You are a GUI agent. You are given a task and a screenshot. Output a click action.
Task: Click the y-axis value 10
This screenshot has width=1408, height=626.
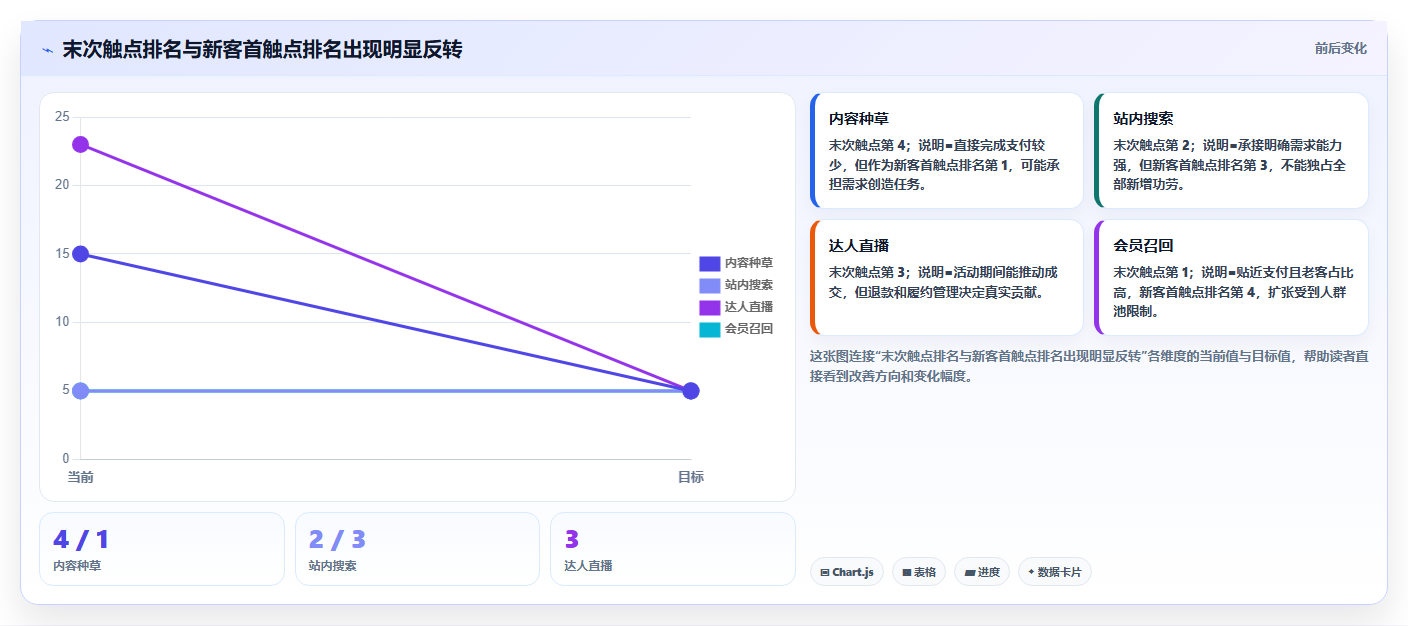click(62, 322)
